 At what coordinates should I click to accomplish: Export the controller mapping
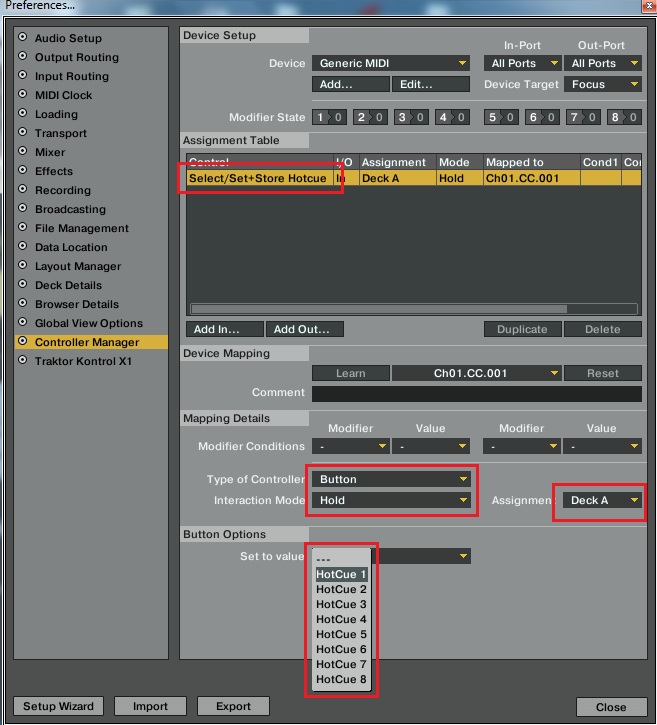click(x=233, y=706)
